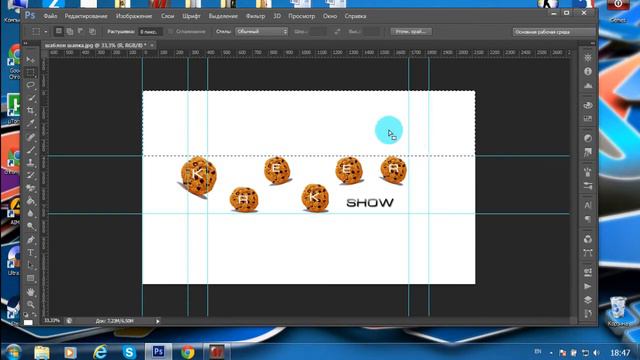Select the Dodge tool
The width and height of the screenshot is (640, 360).
click(x=31, y=226)
